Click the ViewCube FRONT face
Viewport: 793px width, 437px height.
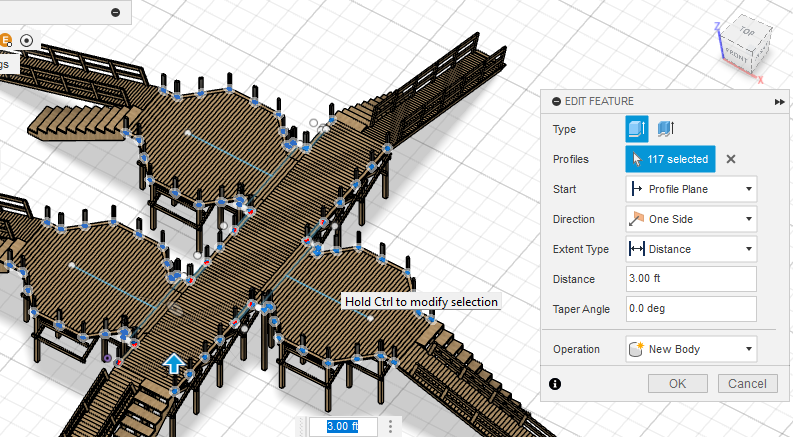coord(736,56)
